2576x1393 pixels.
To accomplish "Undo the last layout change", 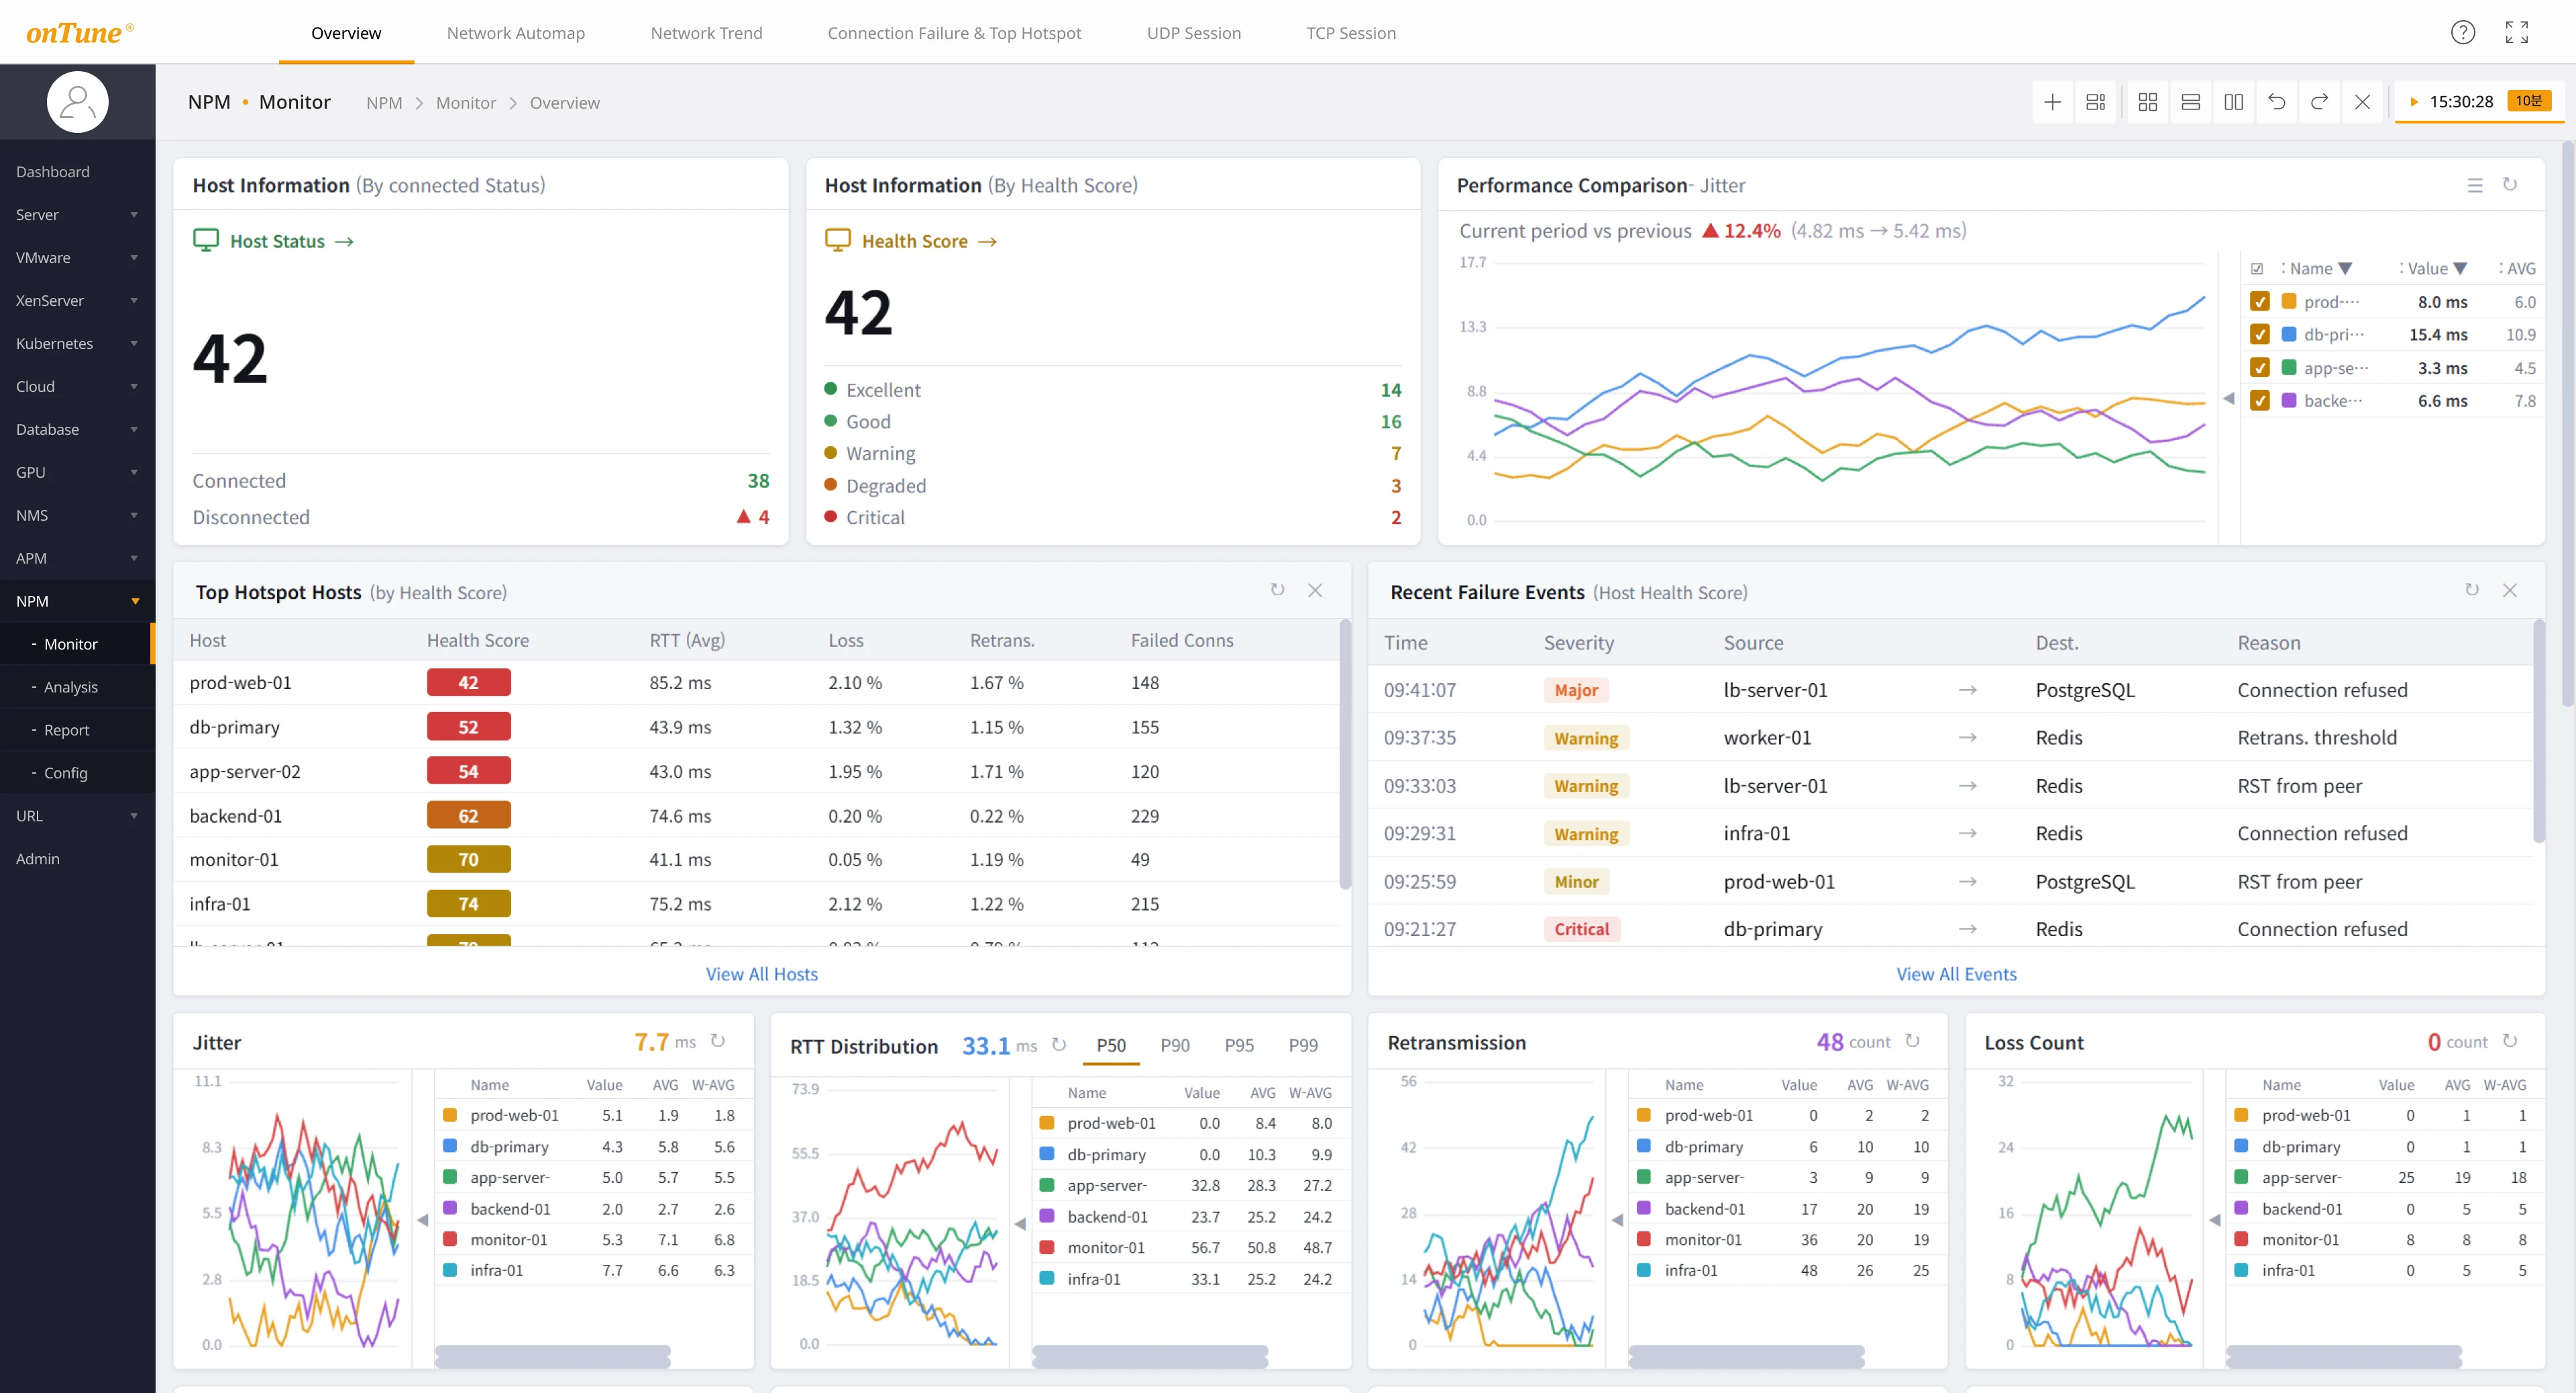I will pos(2277,102).
